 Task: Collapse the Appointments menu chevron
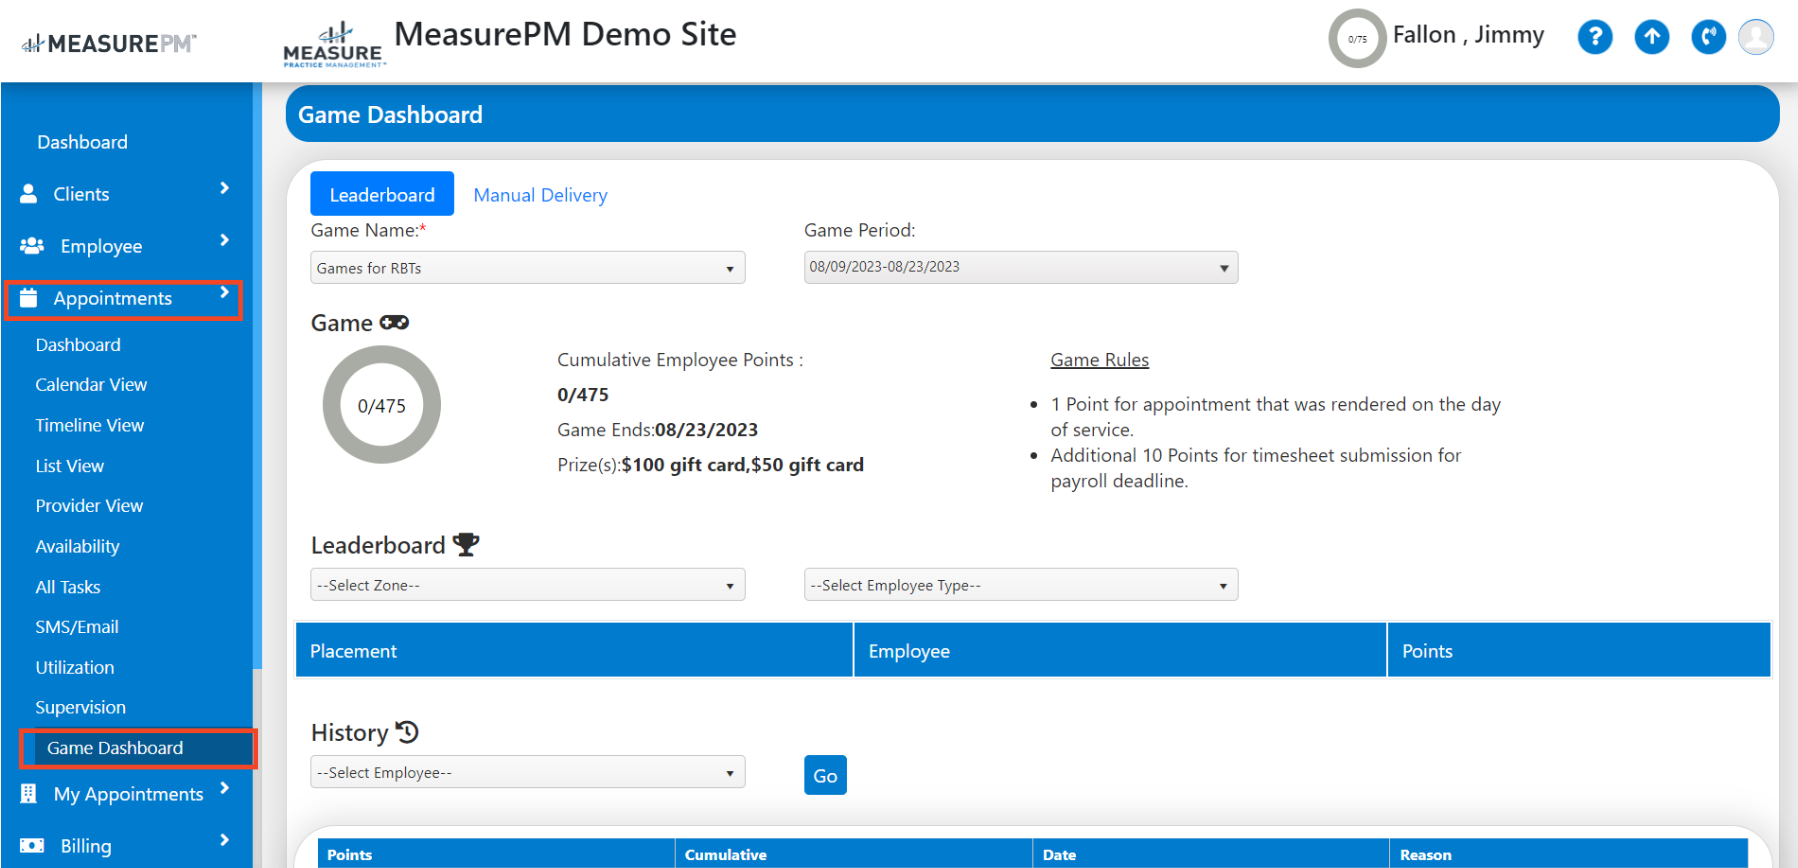pyautogui.click(x=224, y=292)
